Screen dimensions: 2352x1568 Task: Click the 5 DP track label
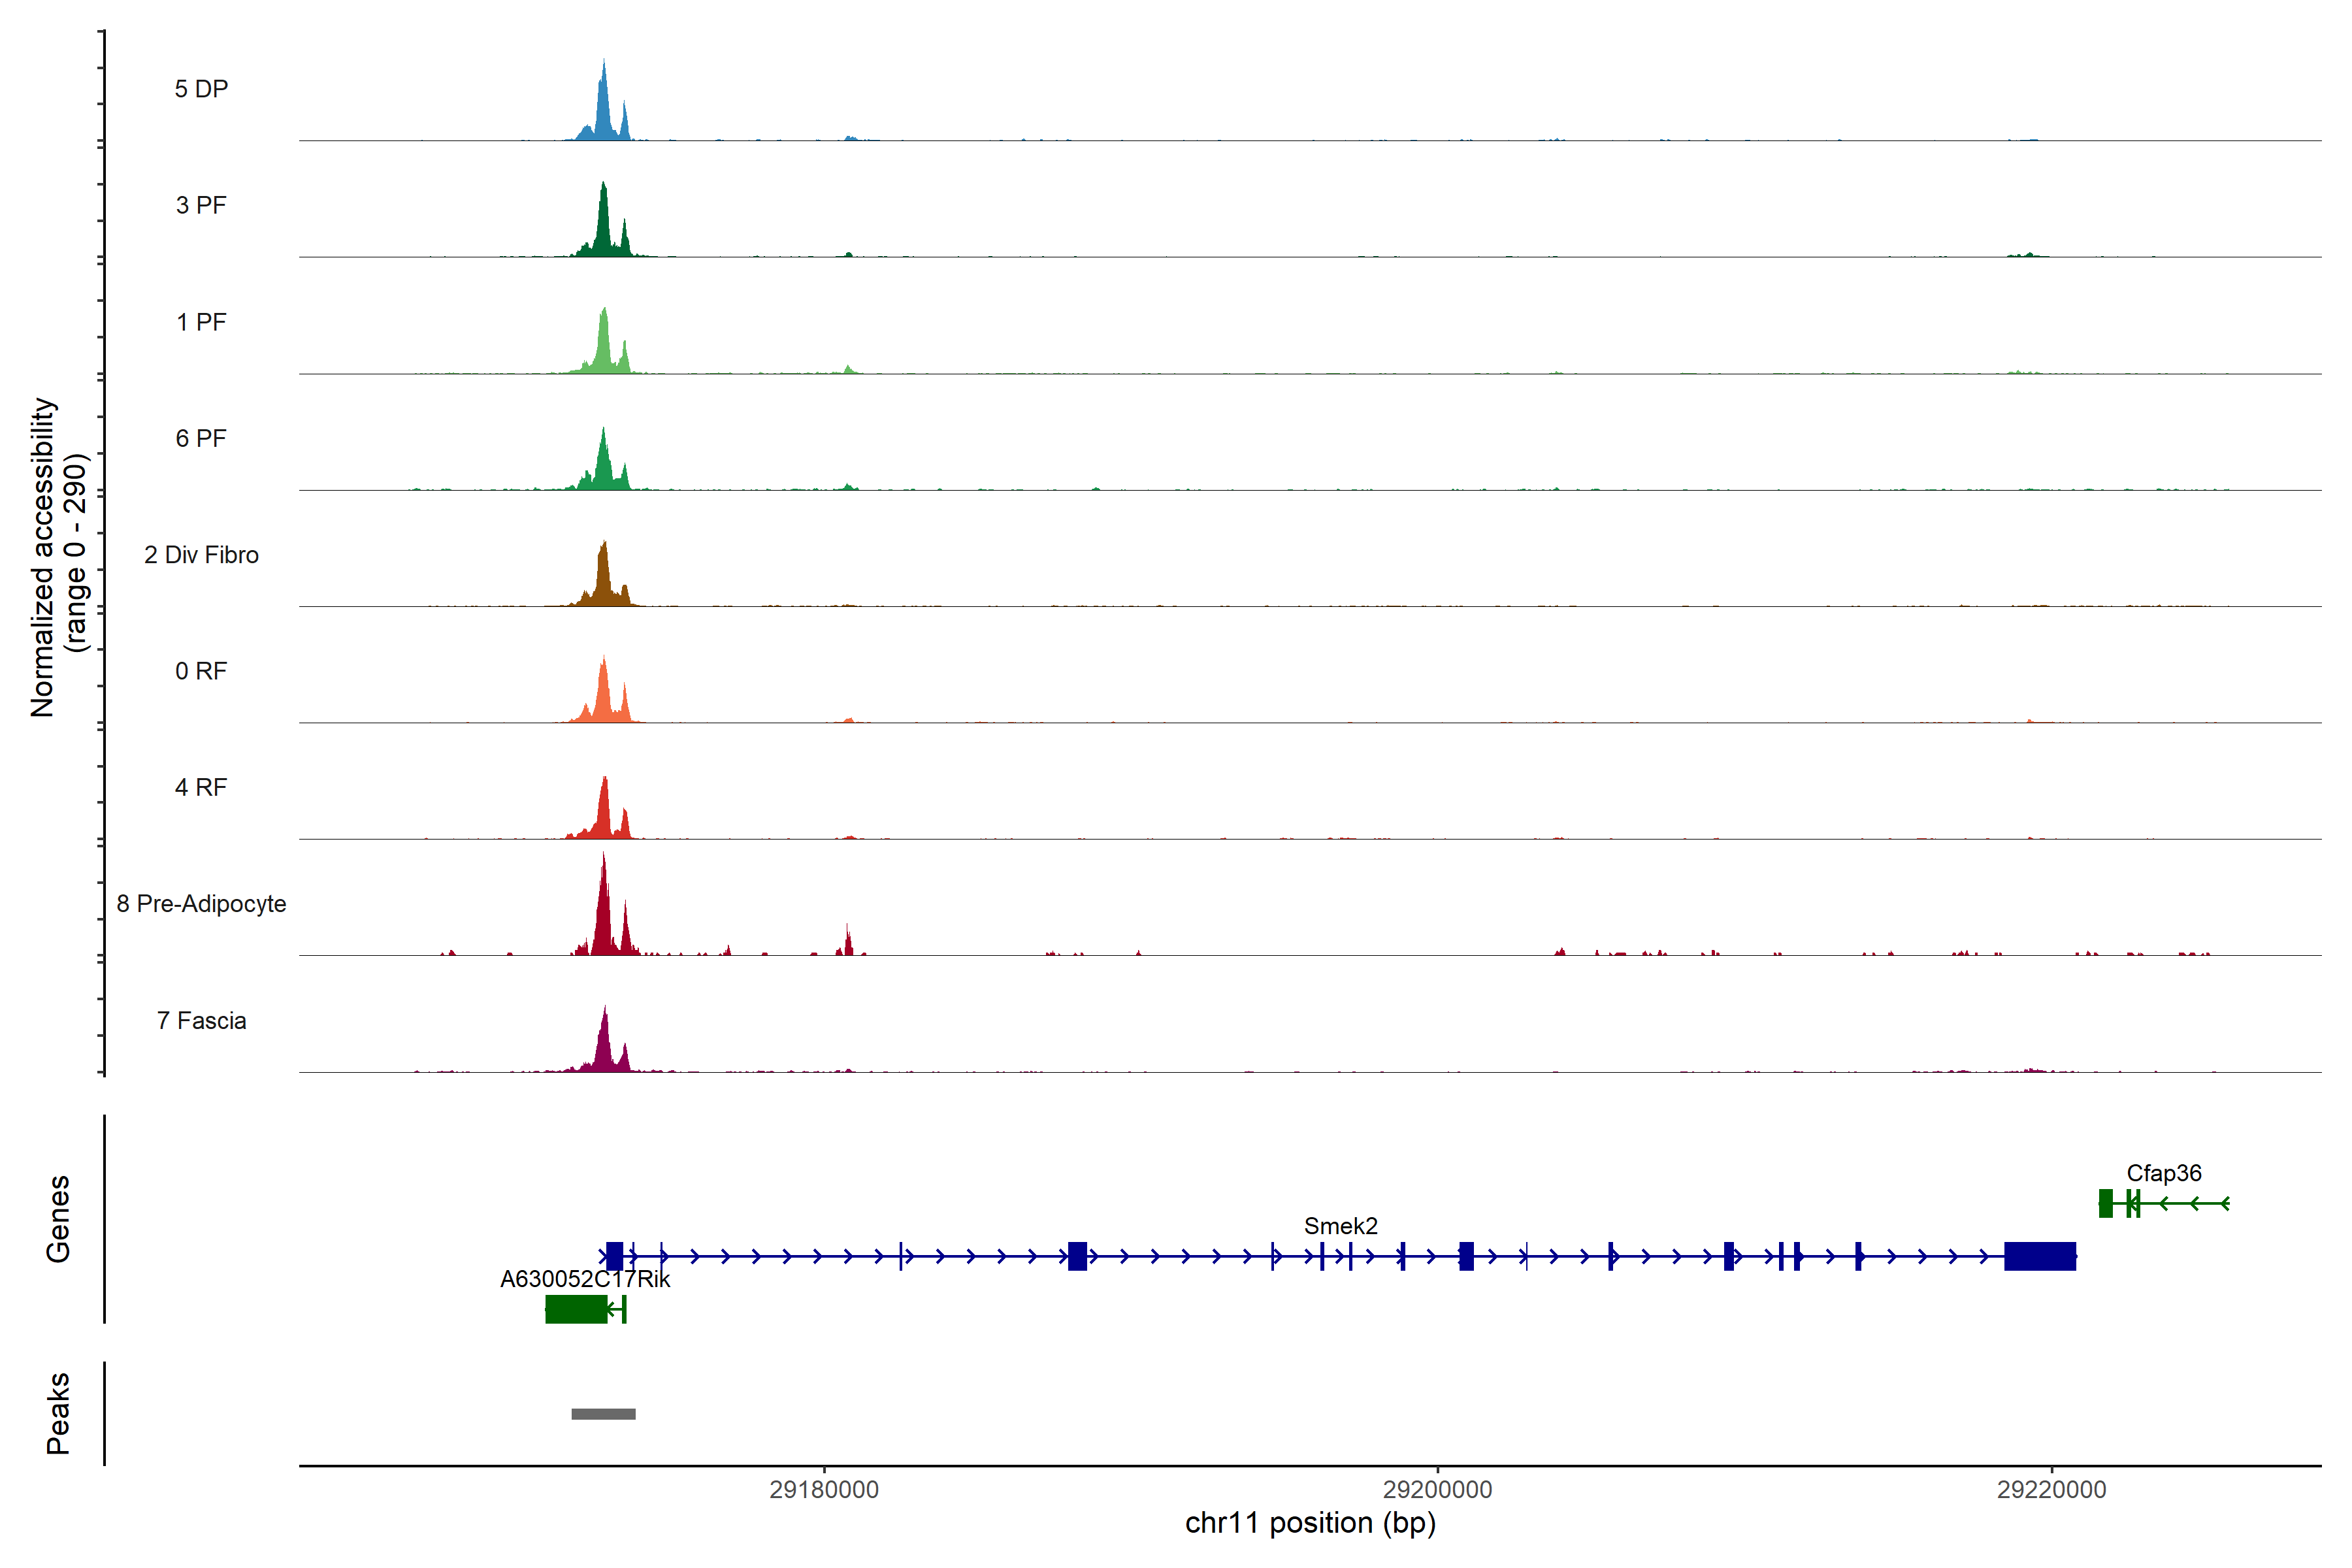(201, 89)
